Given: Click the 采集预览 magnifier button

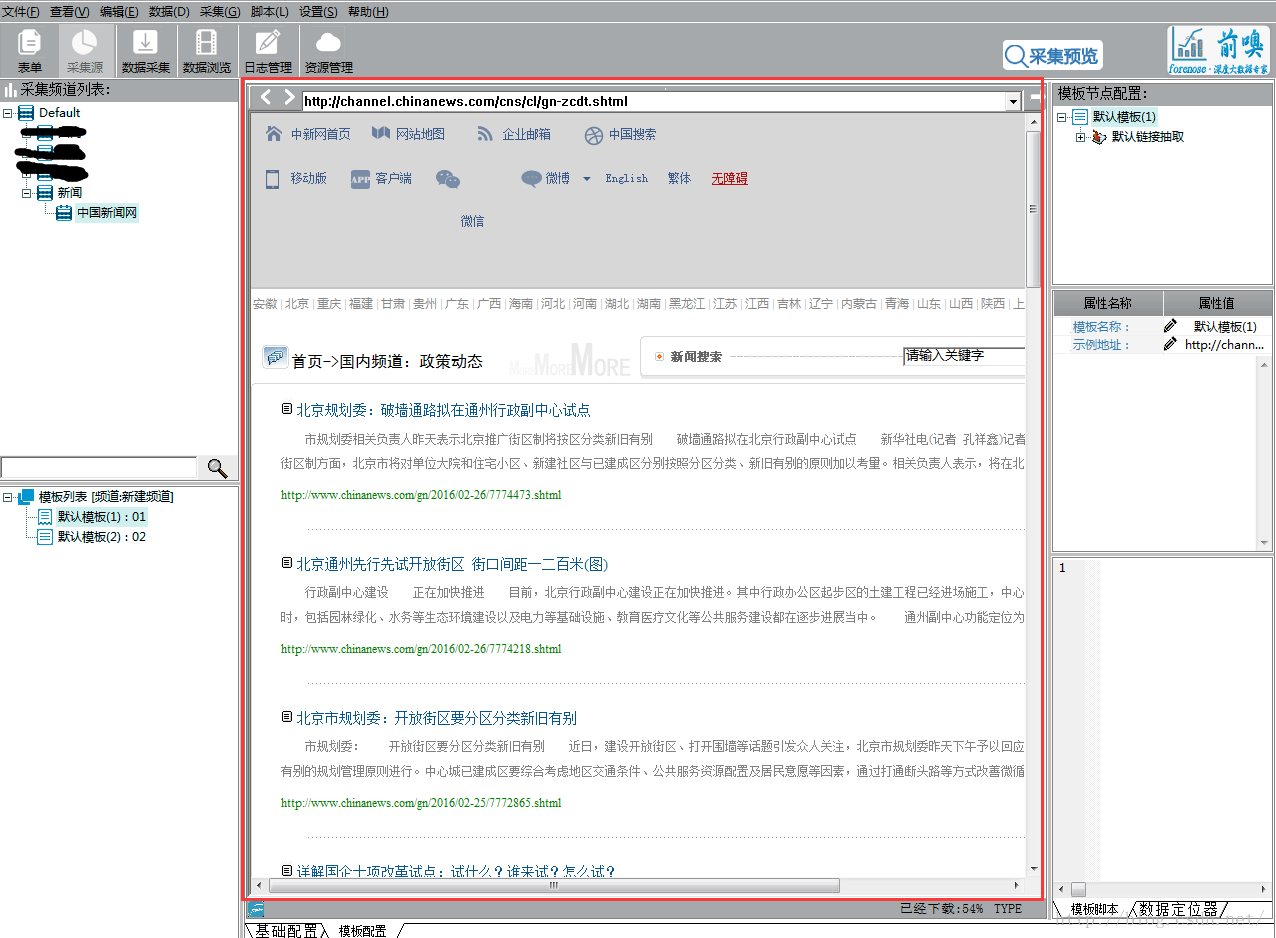Looking at the screenshot, I should click(1052, 55).
